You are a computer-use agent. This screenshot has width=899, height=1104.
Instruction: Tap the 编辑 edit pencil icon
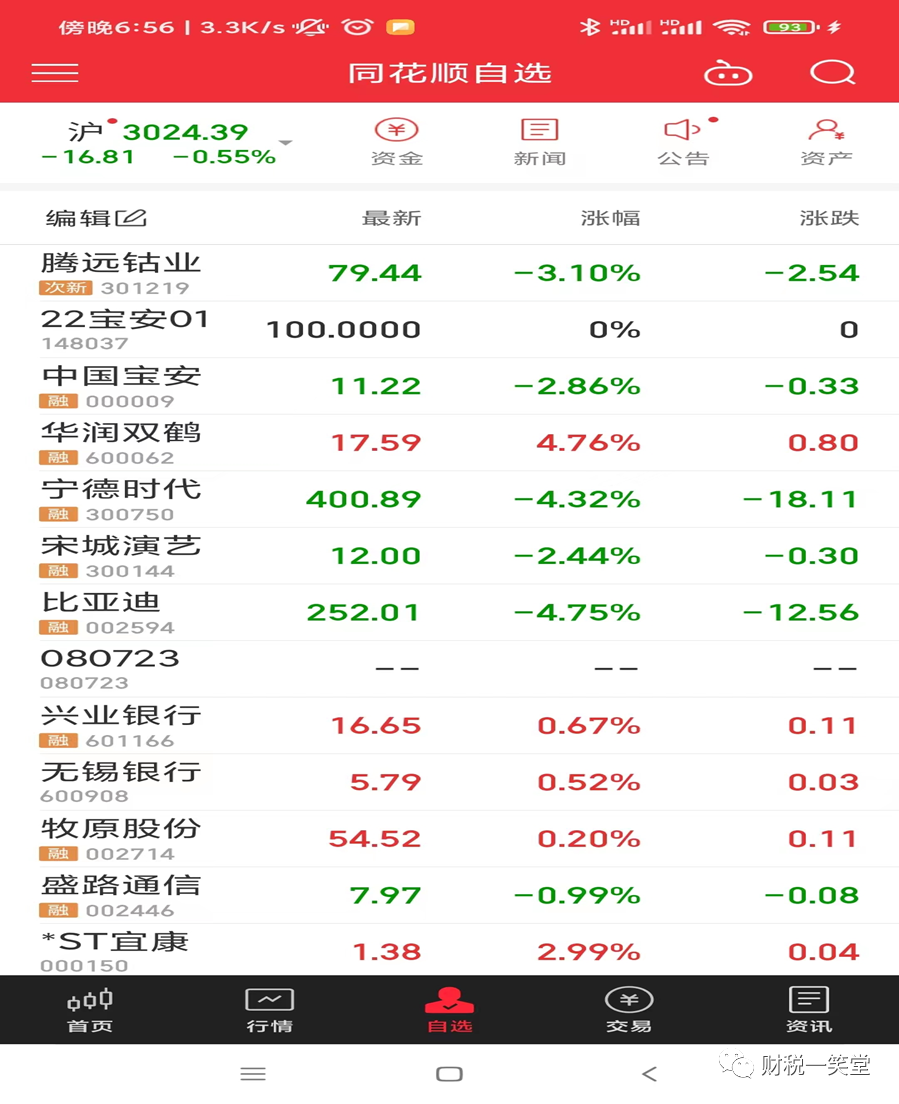[131, 218]
